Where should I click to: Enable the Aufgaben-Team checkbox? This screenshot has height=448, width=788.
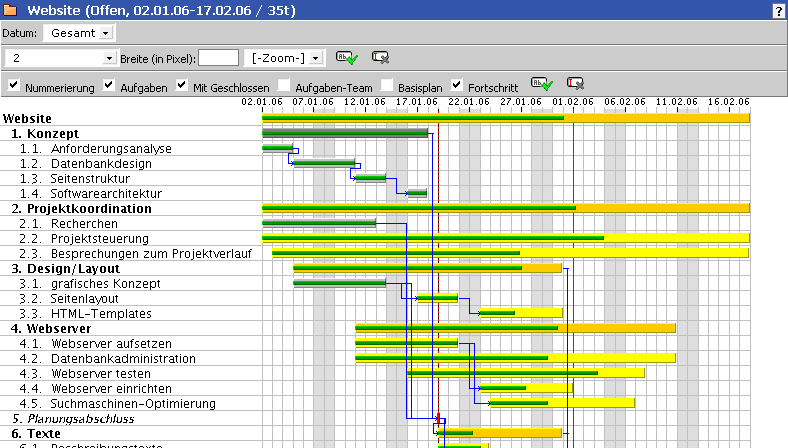click(x=284, y=85)
